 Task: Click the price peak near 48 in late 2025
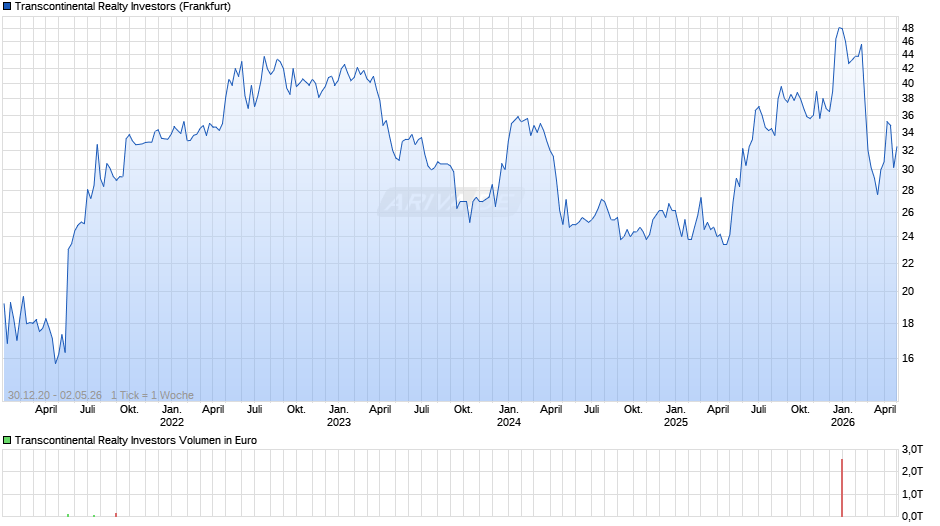pos(840,28)
